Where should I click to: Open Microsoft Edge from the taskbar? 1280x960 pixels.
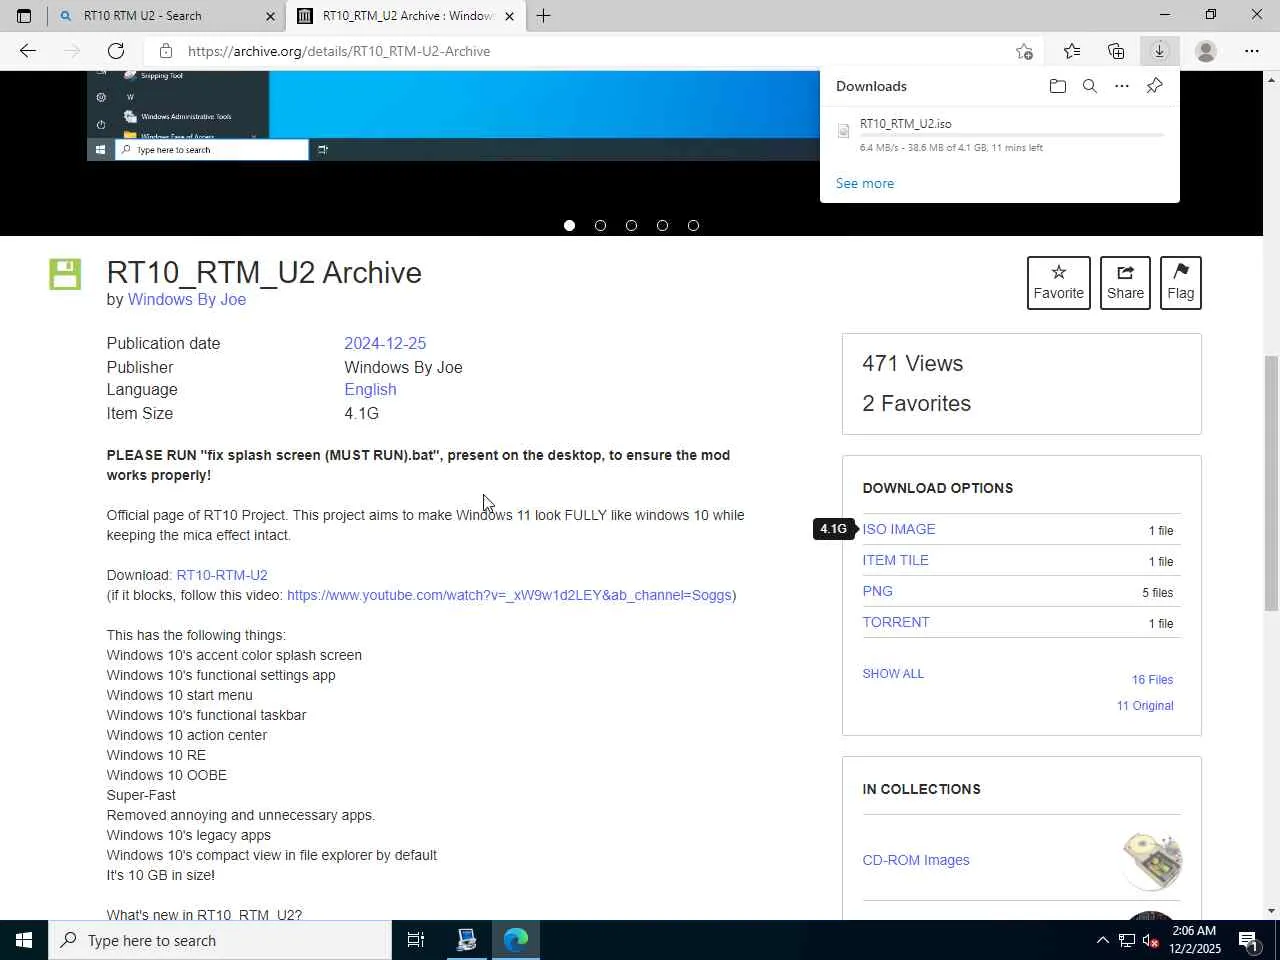(x=516, y=940)
